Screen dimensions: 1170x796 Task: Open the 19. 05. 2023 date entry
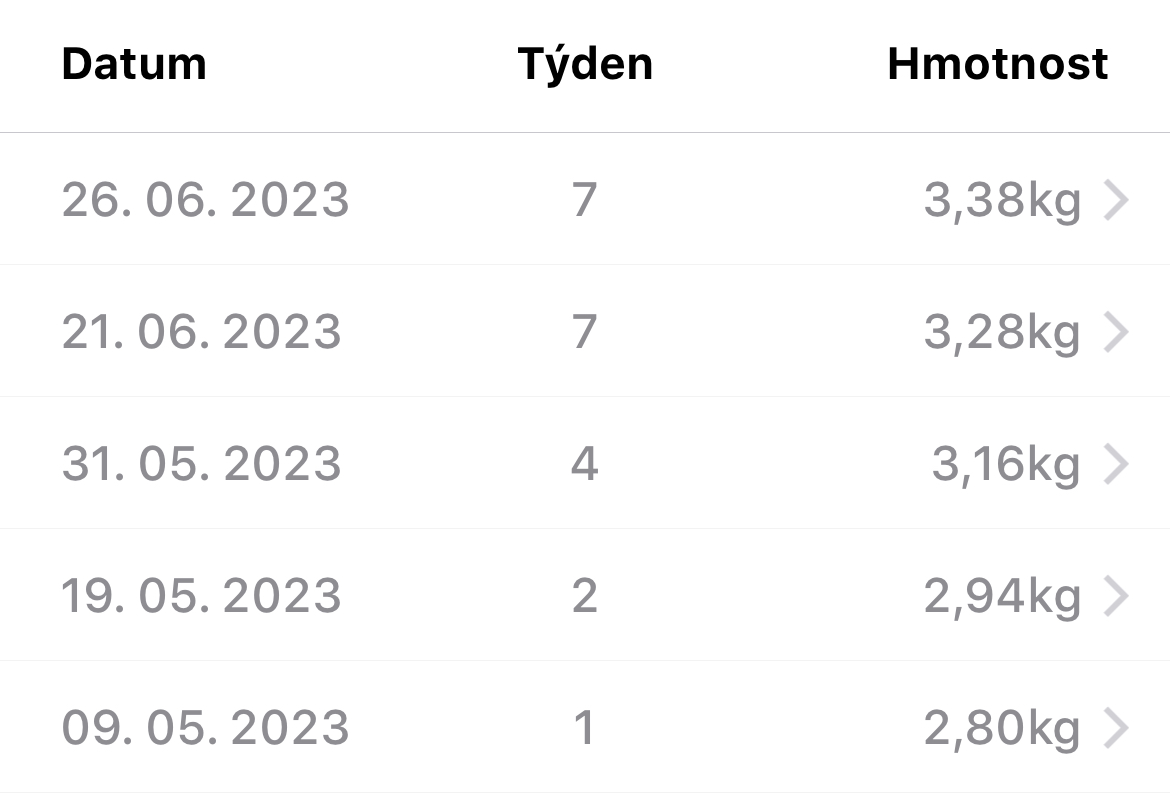tap(201, 596)
